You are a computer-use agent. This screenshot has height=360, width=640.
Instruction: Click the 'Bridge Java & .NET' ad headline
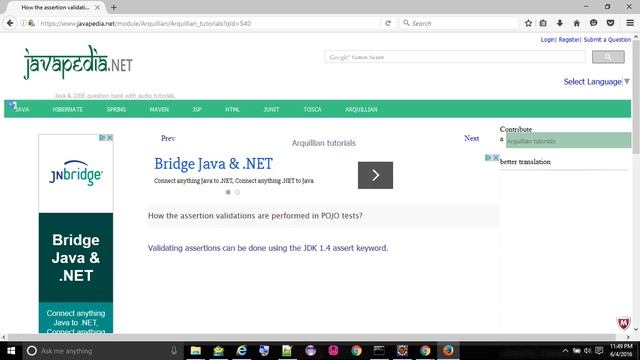213,164
